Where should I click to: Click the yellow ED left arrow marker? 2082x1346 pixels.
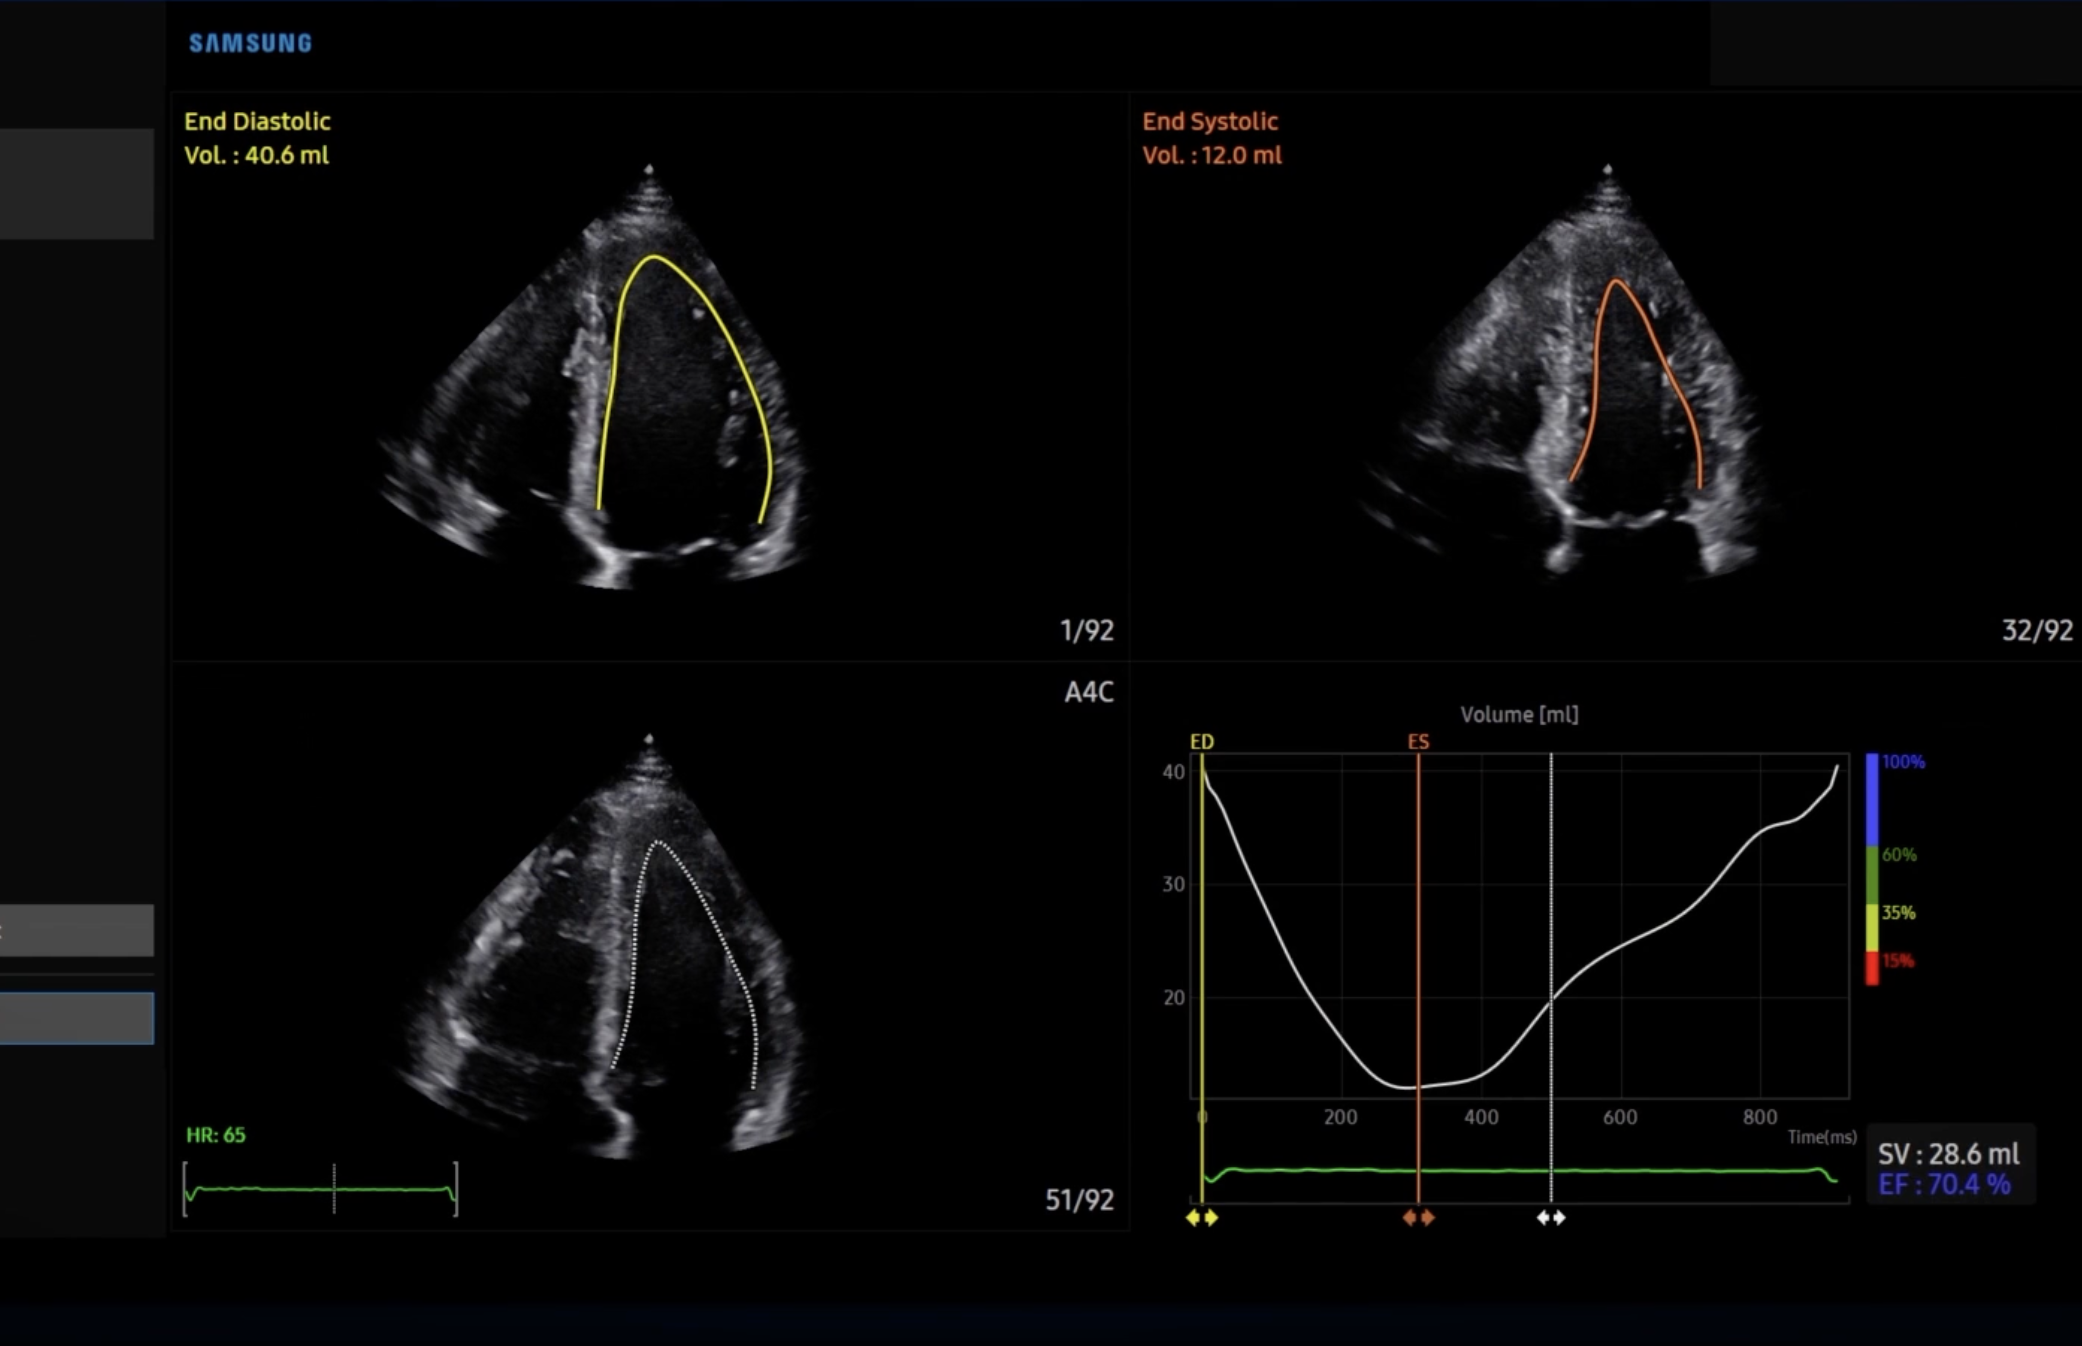[1192, 1217]
